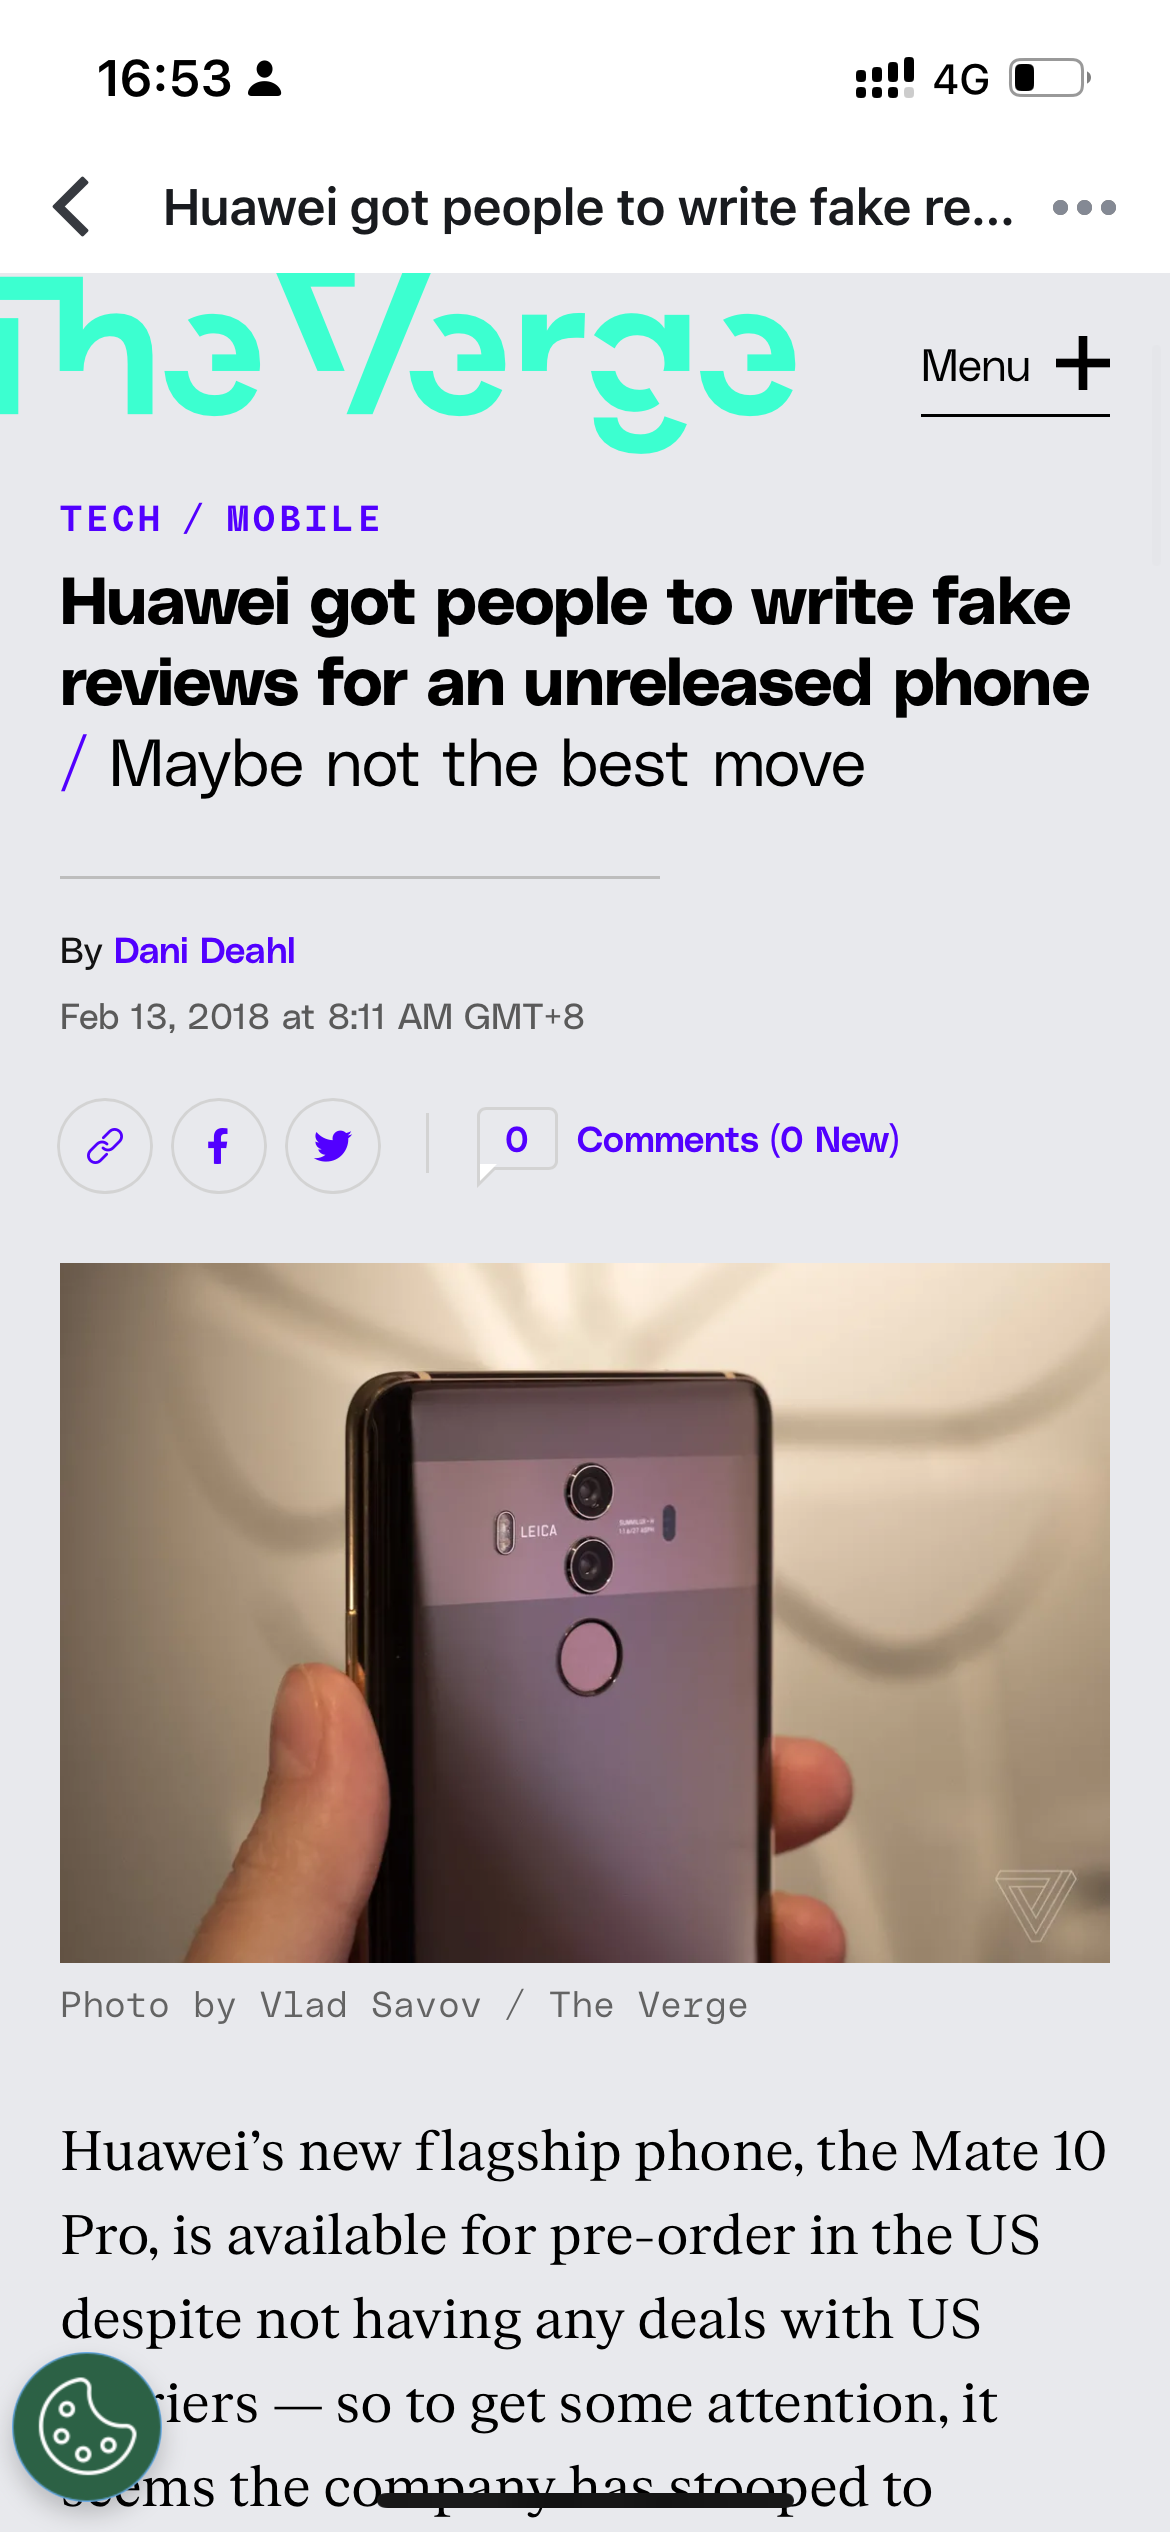Tap the home indicator bar at bottom

click(585, 2501)
